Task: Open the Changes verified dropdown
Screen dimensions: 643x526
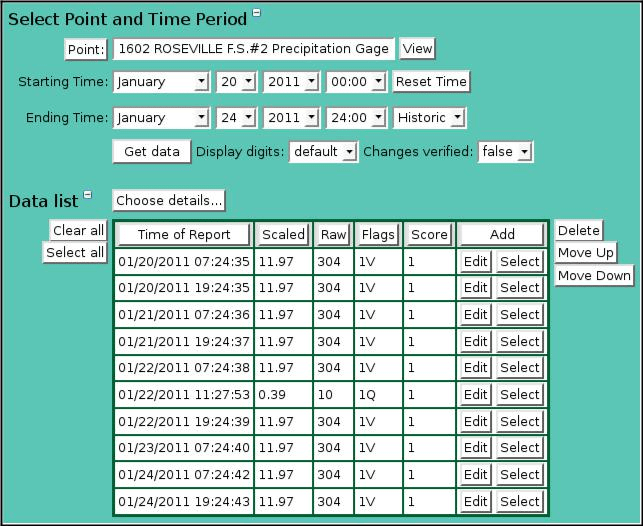Action: pos(505,151)
